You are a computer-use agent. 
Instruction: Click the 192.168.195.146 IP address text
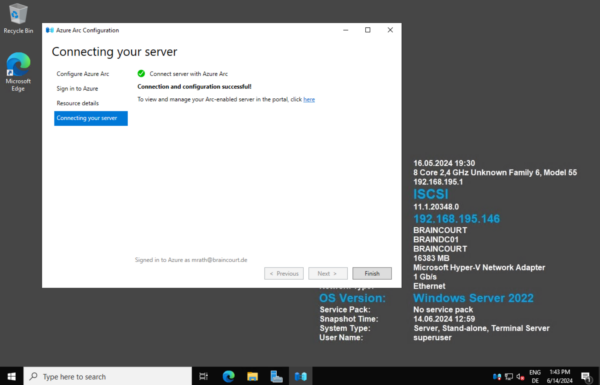click(457, 219)
